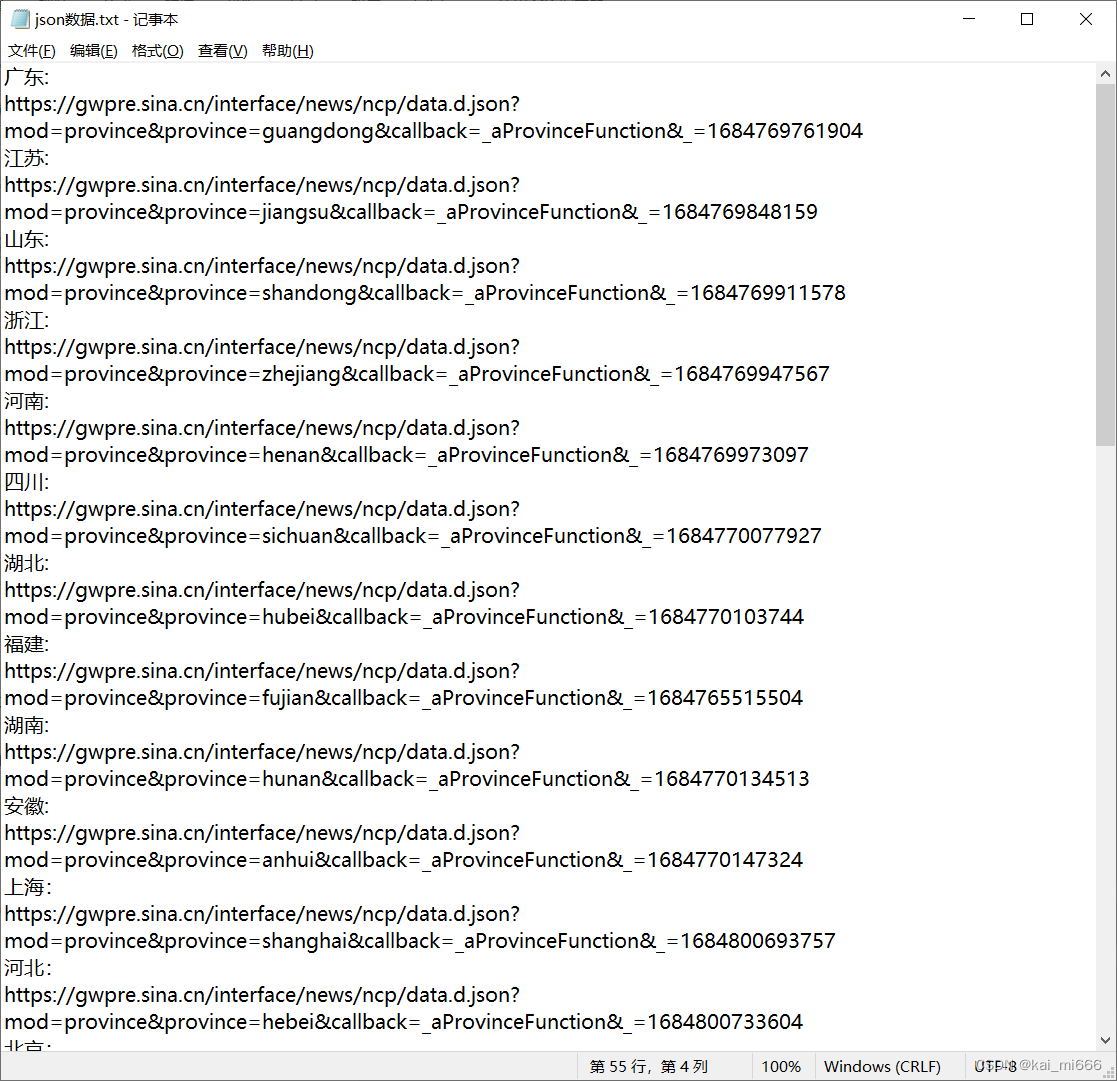Click the line with province=sichuan

coord(413,536)
